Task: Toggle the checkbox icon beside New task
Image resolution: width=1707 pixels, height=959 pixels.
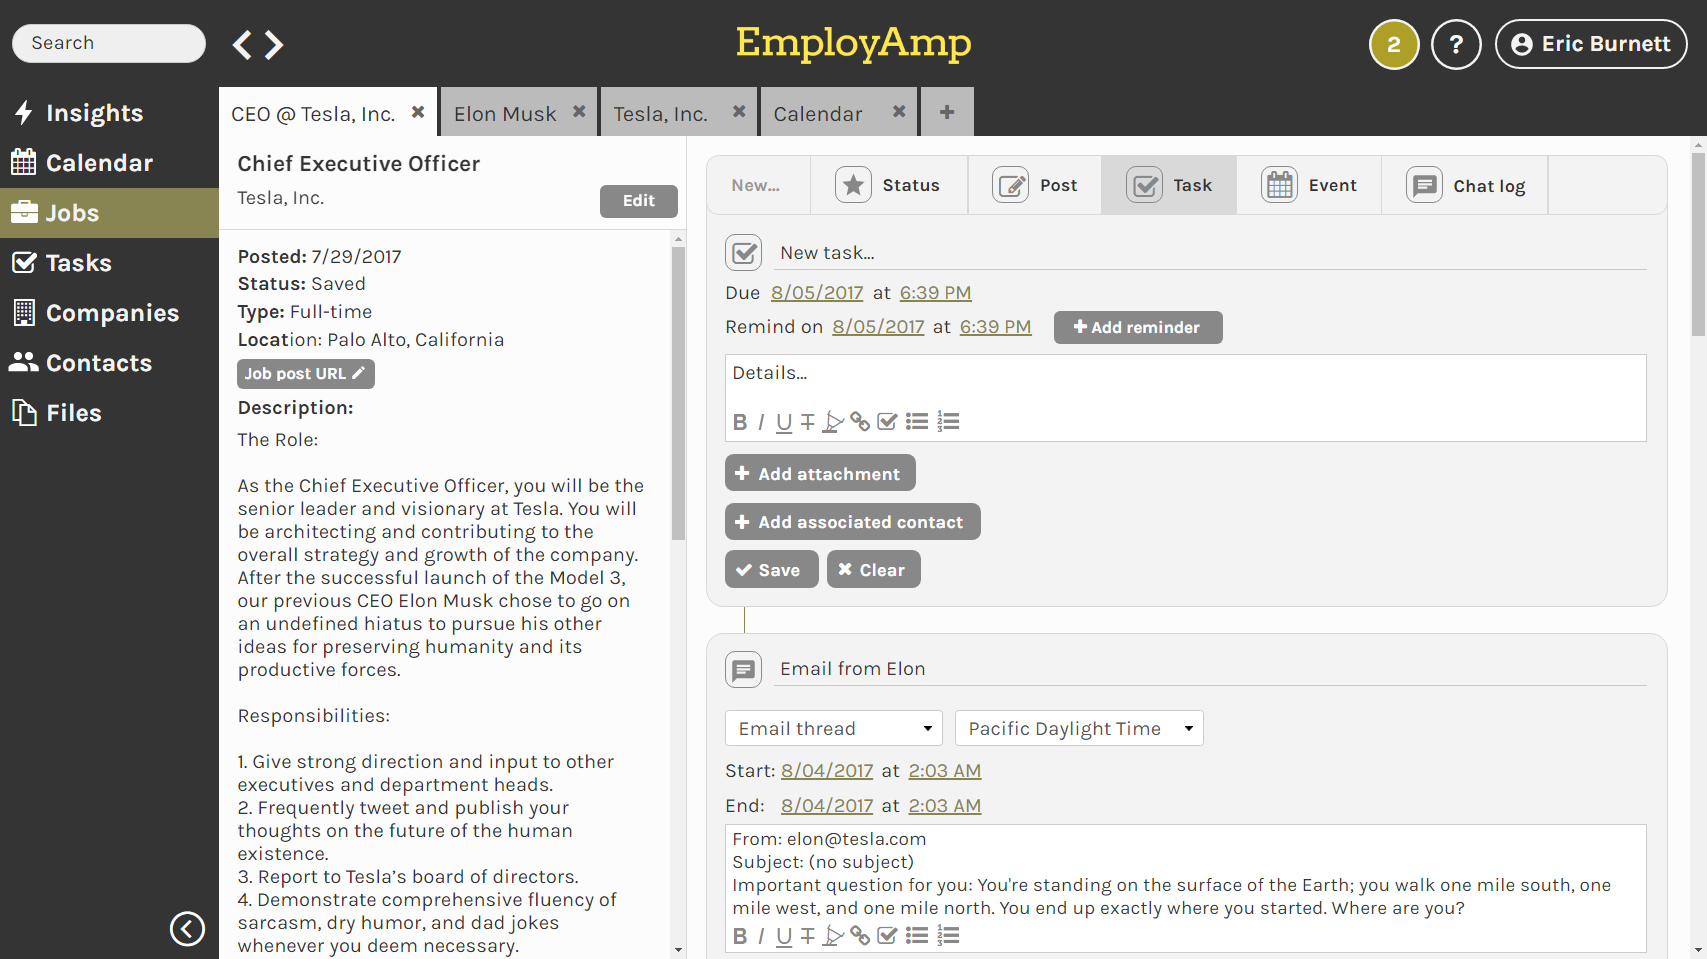Action: click(743, 253)
